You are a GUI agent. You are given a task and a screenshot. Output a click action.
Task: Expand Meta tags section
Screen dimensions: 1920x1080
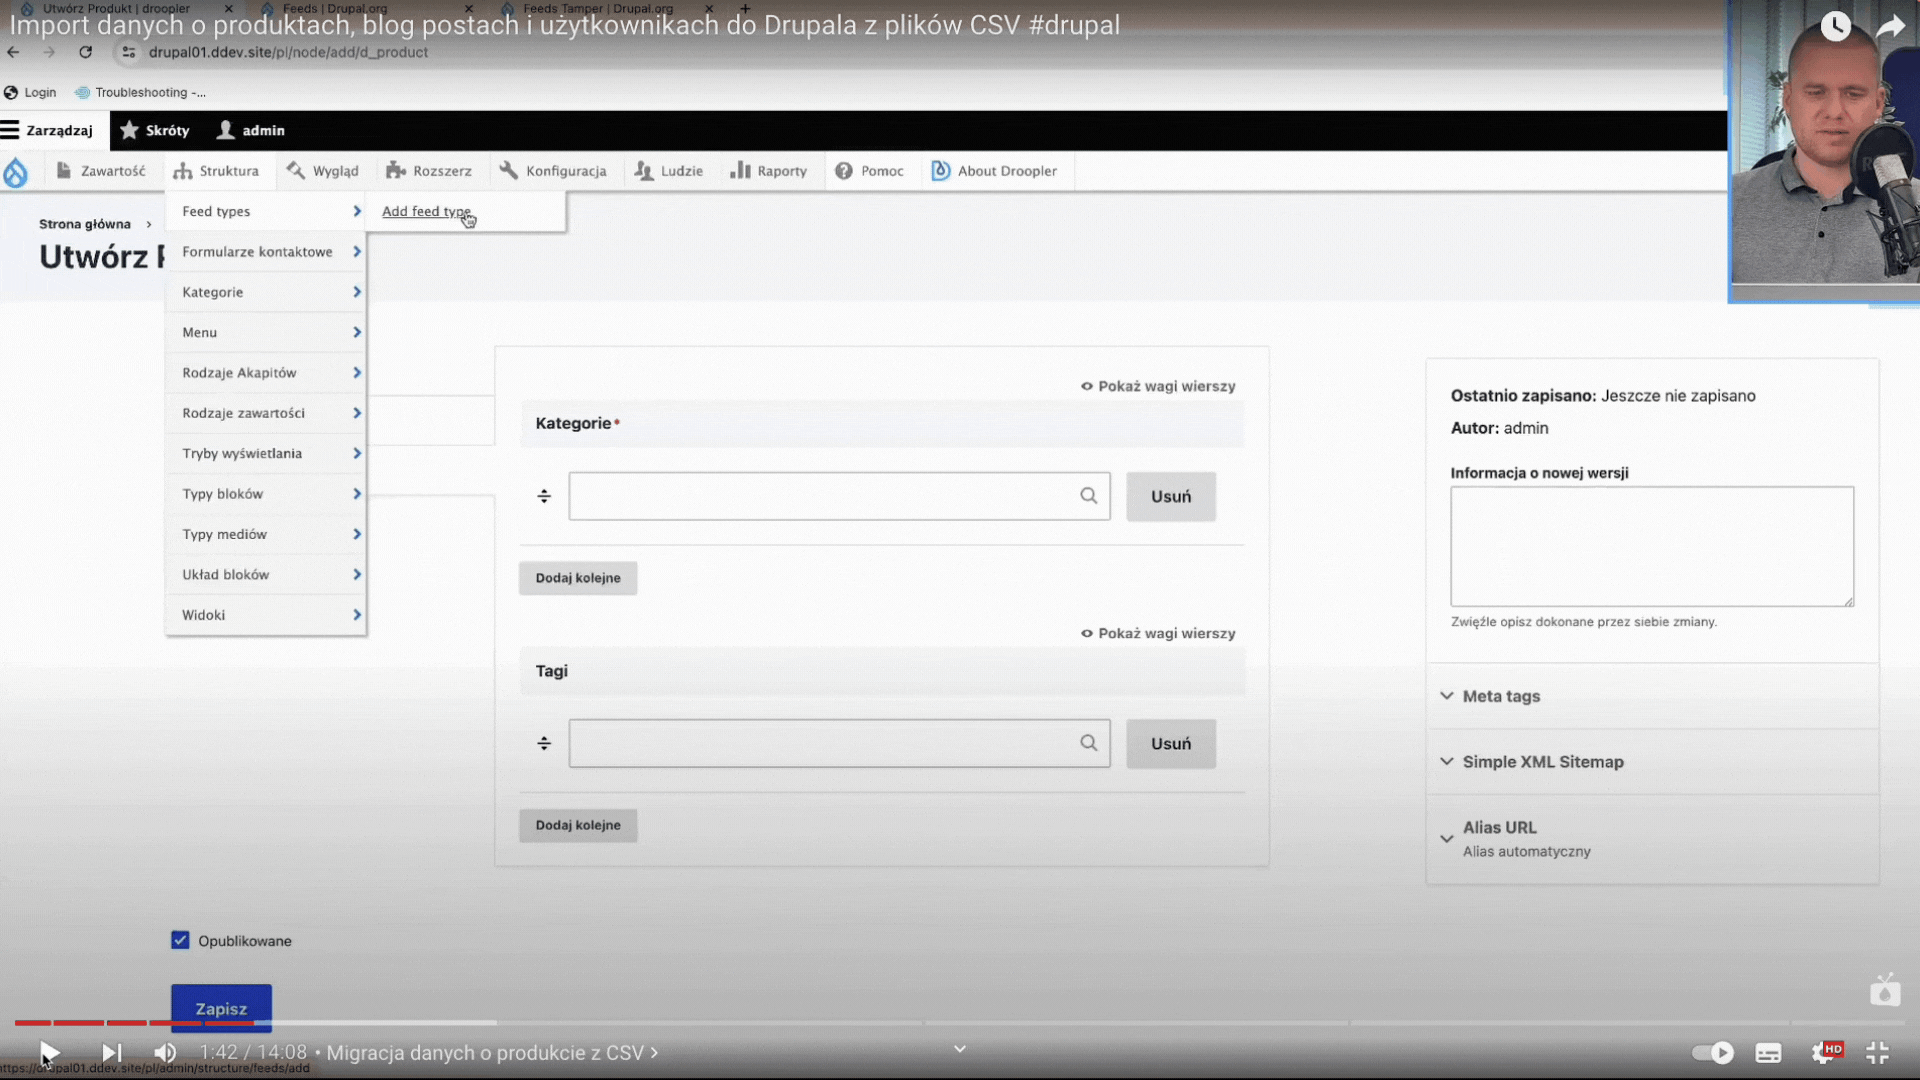tap(1502, 695)
